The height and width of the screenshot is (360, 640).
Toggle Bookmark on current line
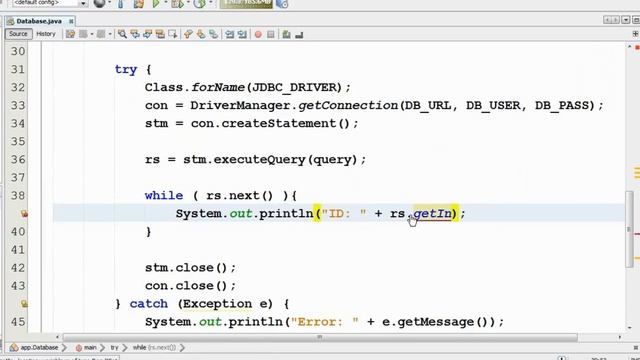(213, 34)
